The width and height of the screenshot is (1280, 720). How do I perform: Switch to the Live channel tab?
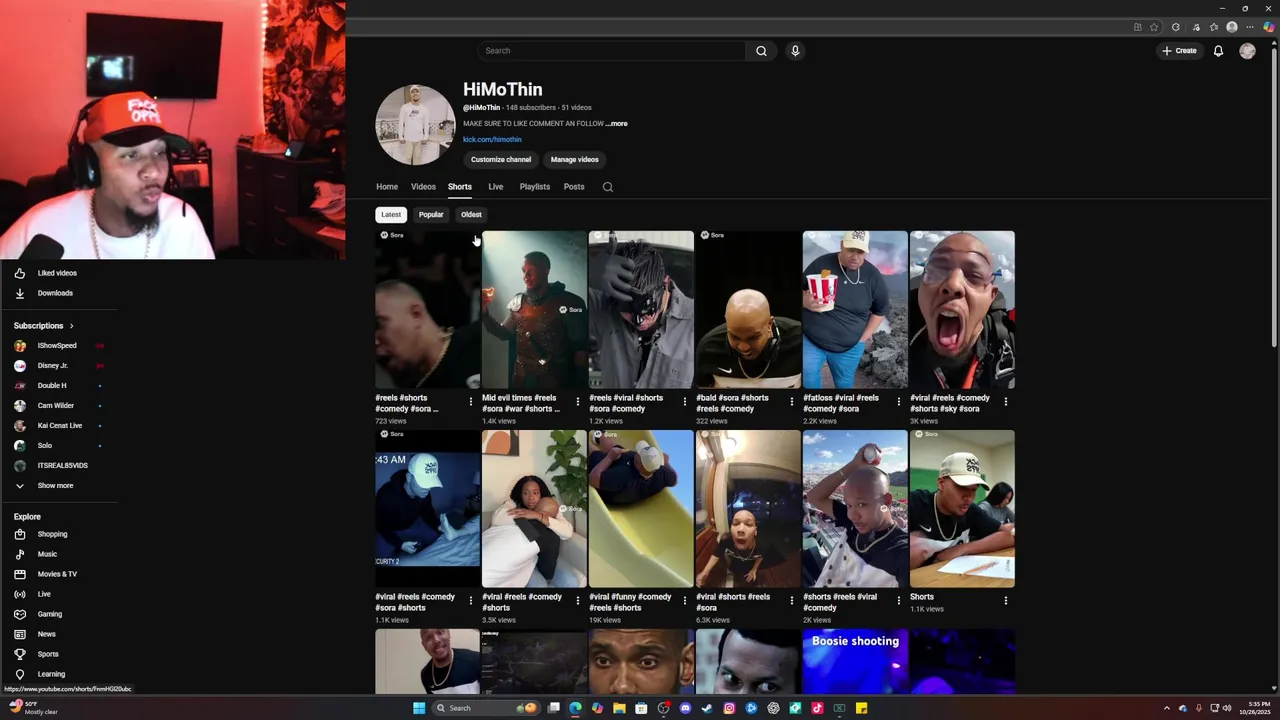[x=495, y=187]
